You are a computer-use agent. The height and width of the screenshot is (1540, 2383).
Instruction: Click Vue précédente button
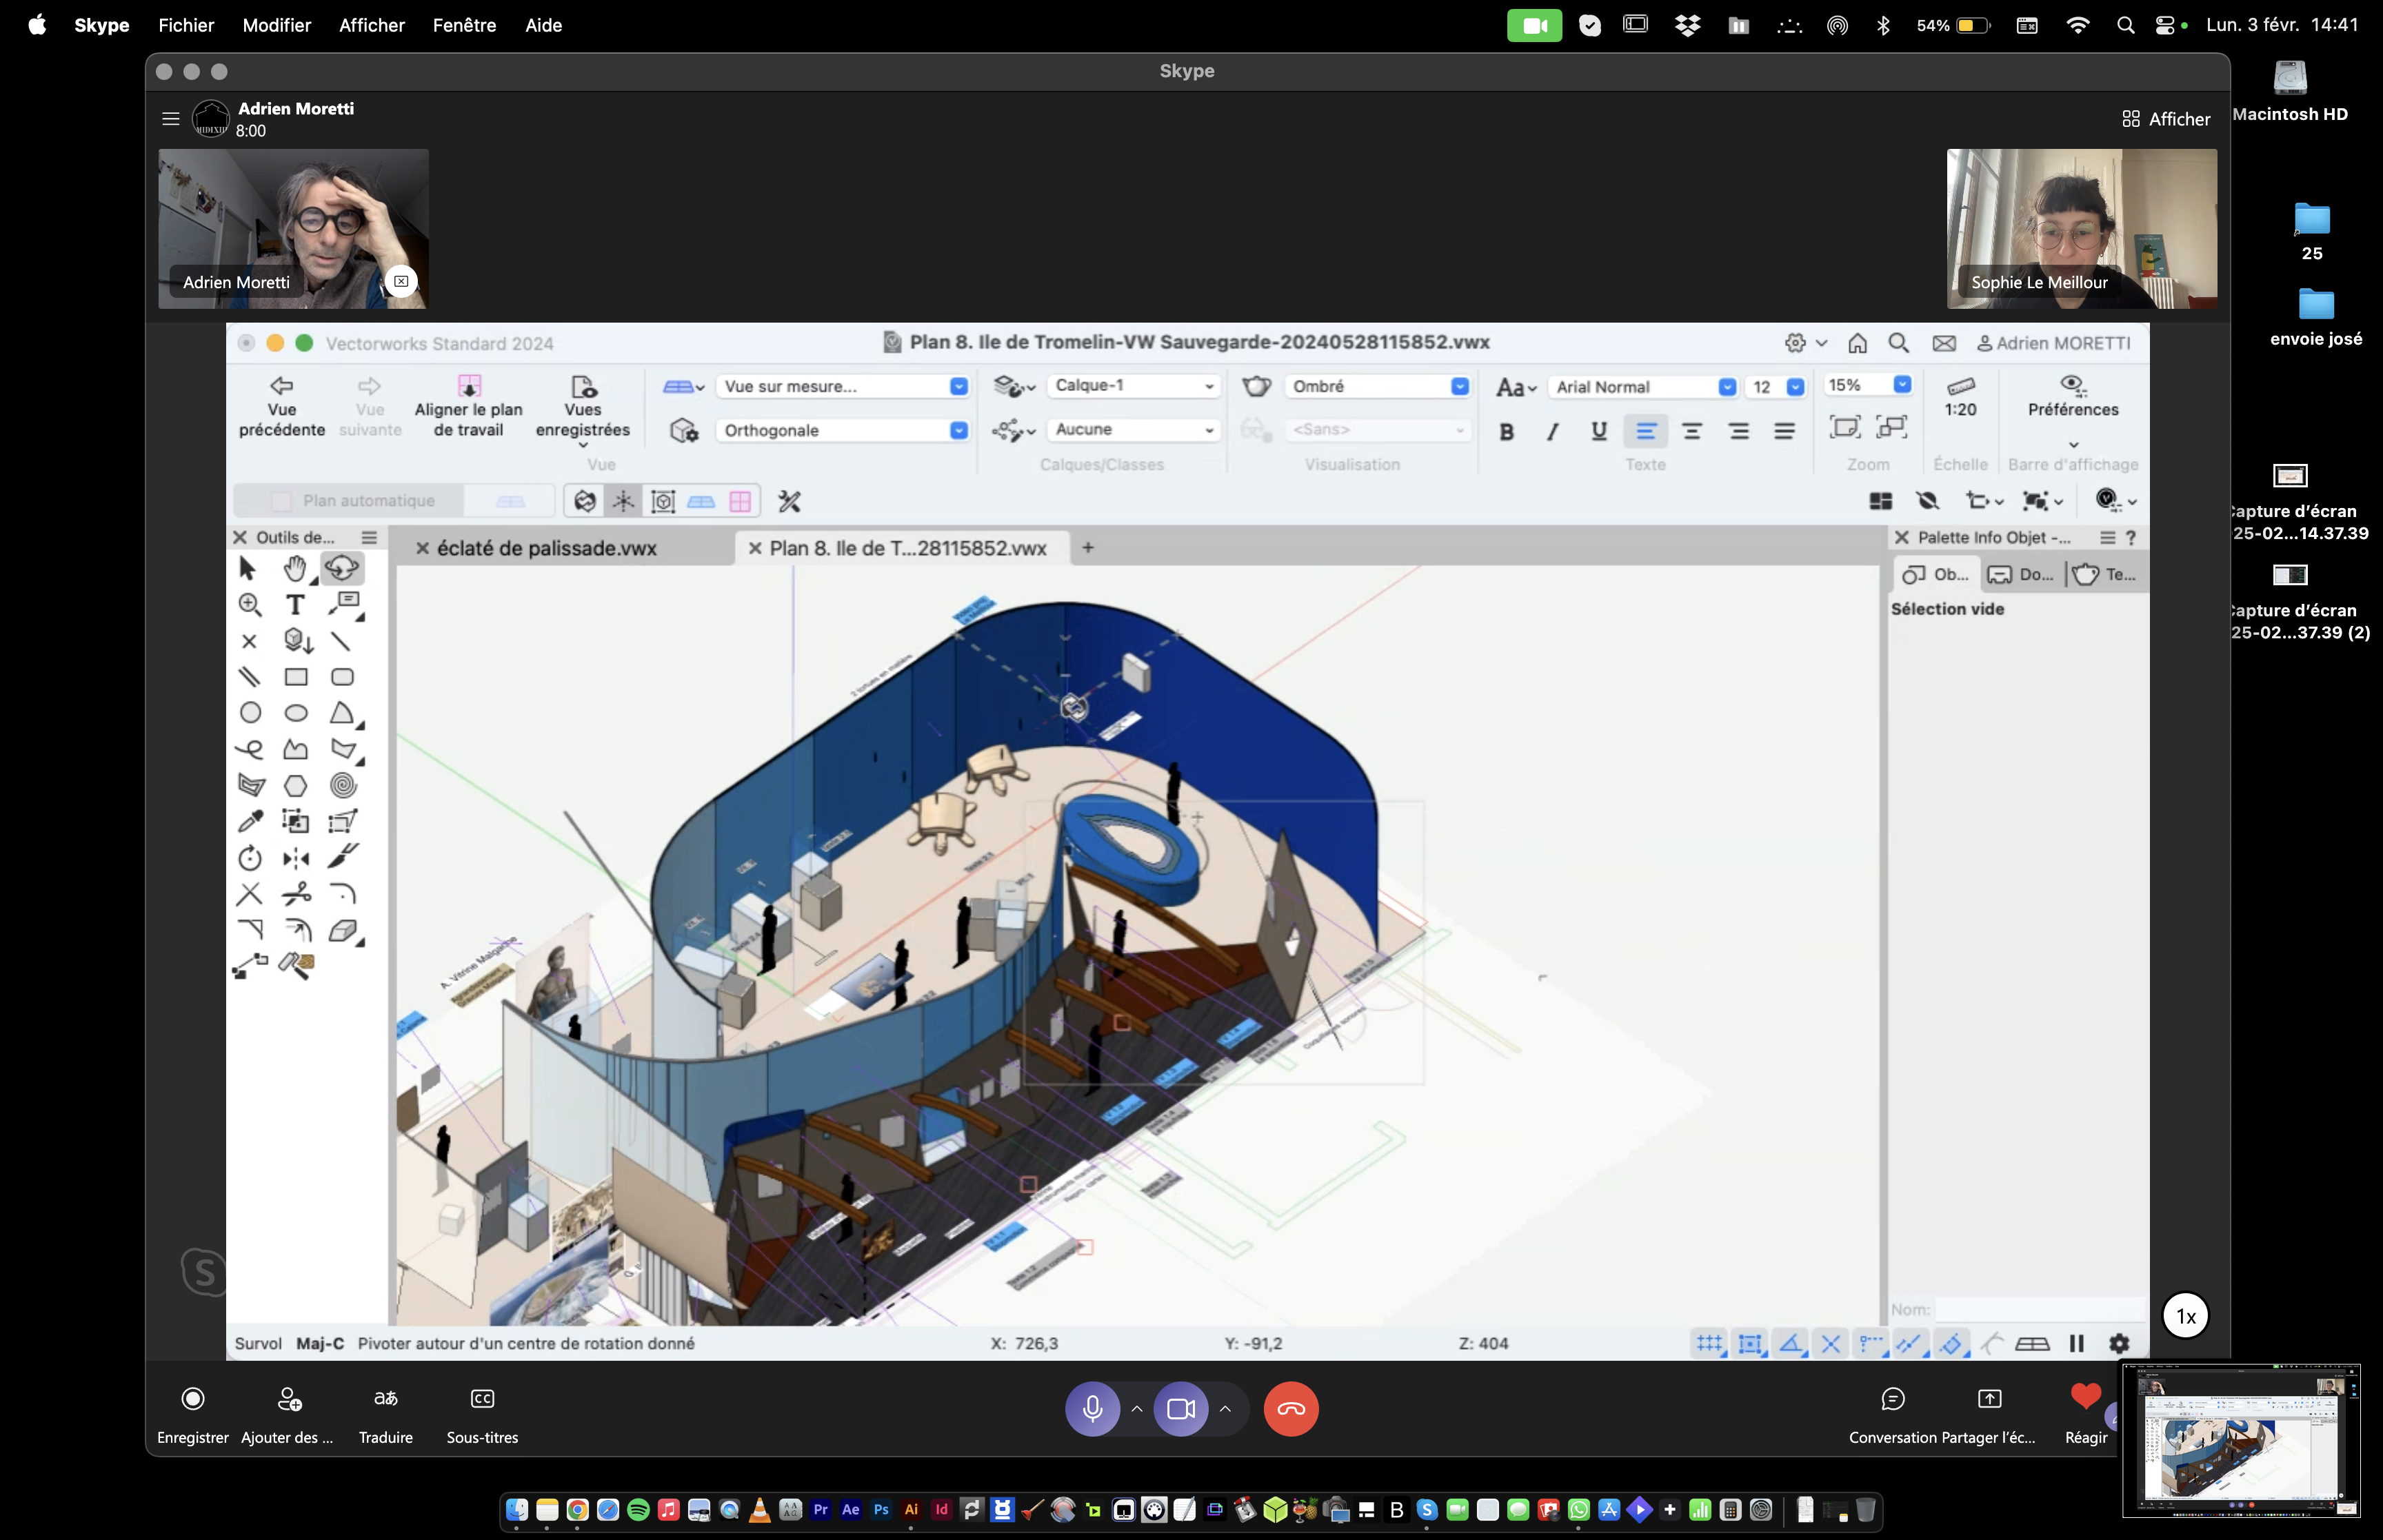281,406
